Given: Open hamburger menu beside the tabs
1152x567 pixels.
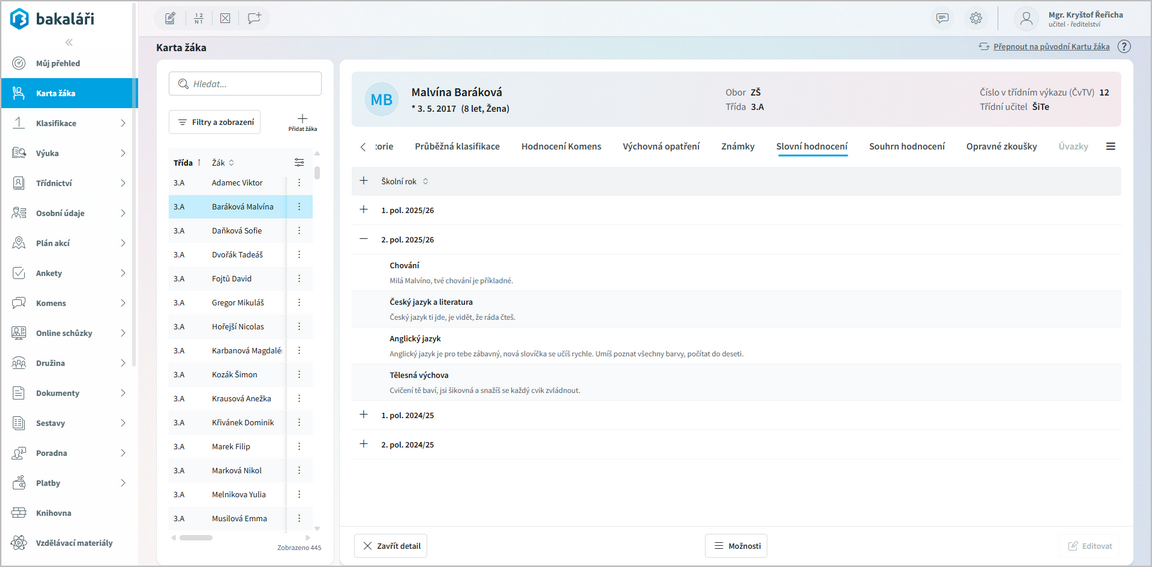Looking at the screenshot, I should click(1110, 147).
